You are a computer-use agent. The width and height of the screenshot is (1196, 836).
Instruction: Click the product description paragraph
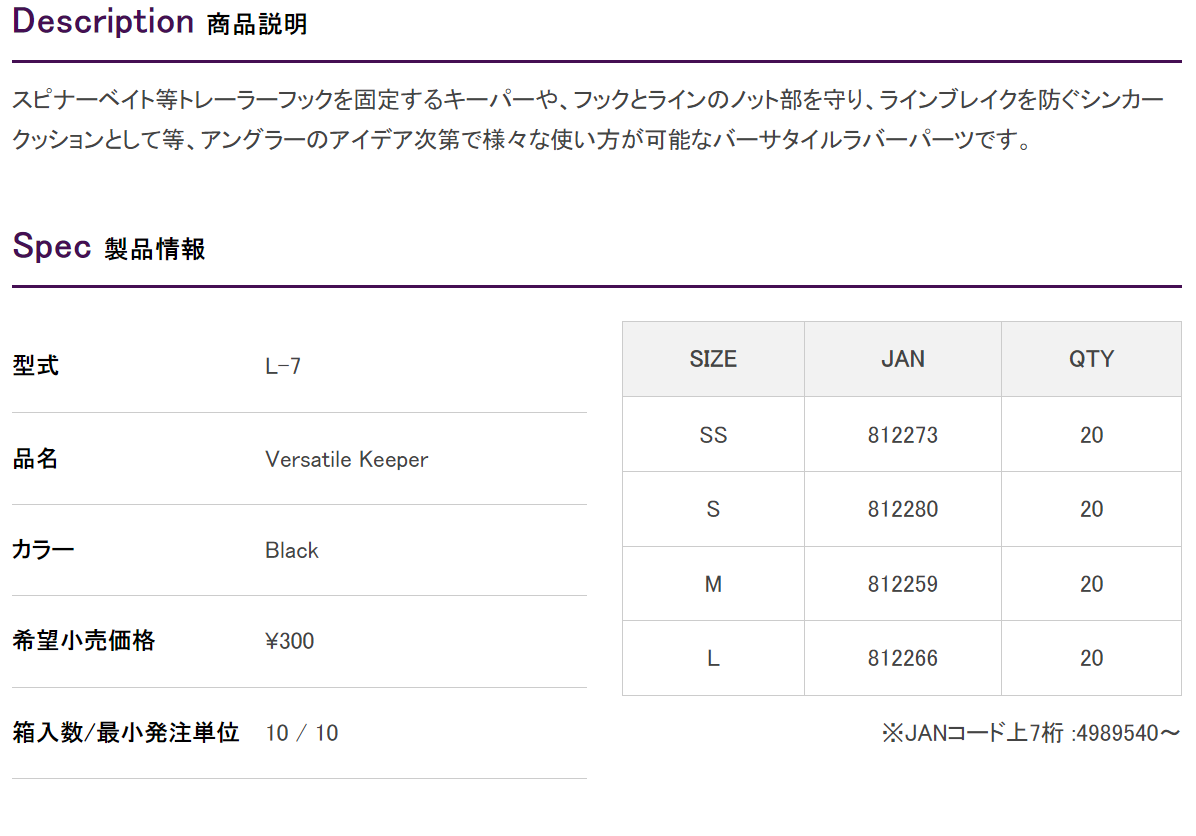point(588,119)
